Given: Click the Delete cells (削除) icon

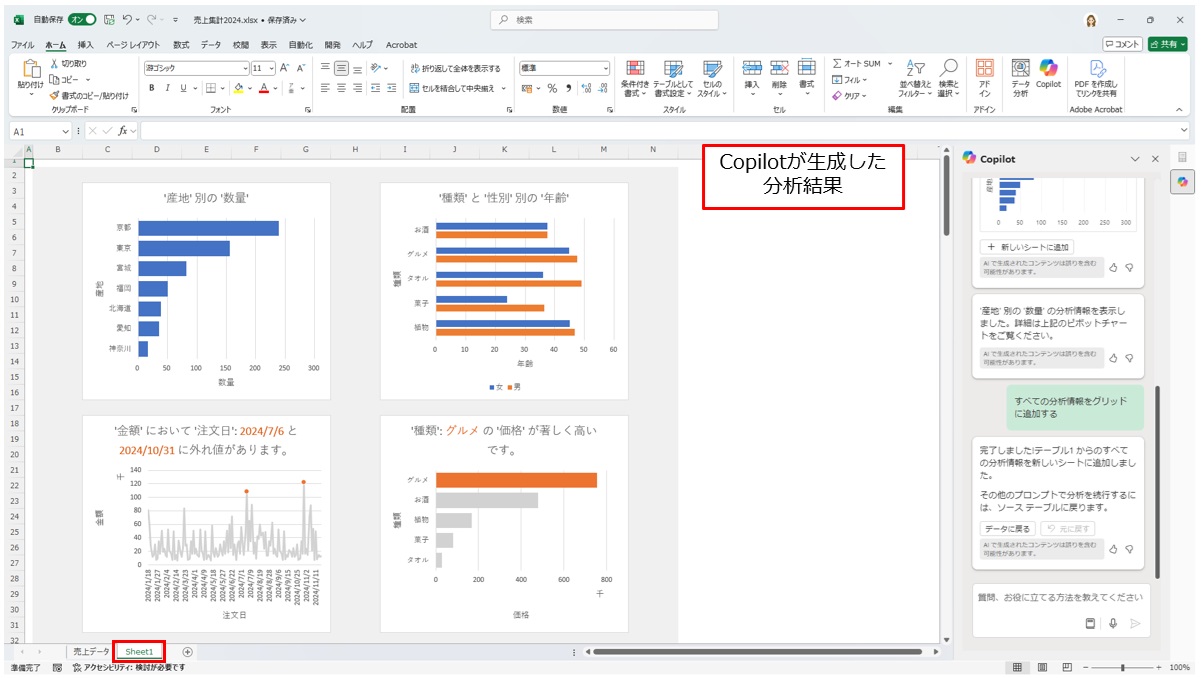Looking at the screenshot, I should click(779, 68).
